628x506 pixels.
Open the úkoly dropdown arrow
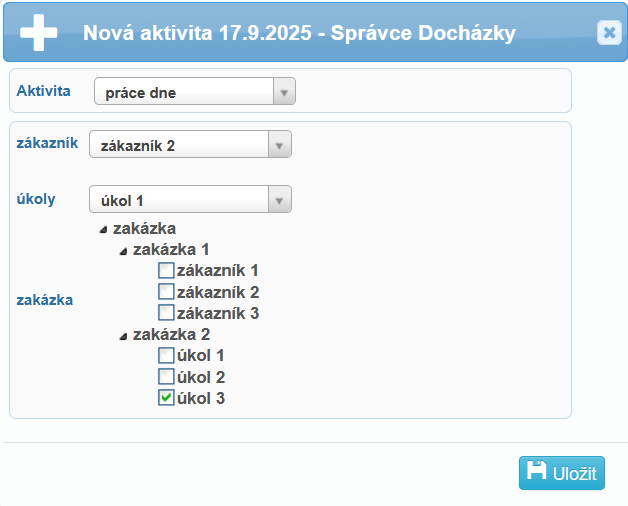pyautogui.click(x=280, y=200)
